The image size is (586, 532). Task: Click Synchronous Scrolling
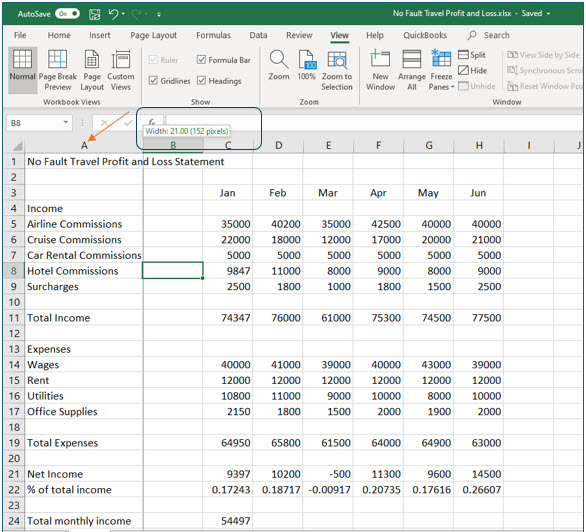pos(544,70)
